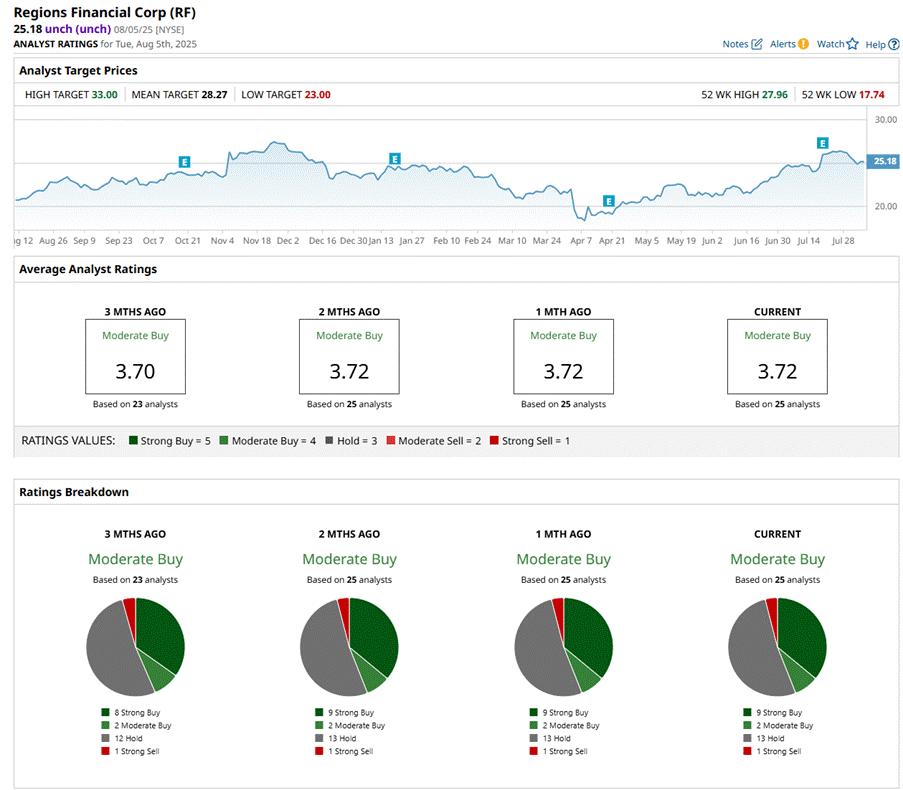Click the Regions Financial Corp (RF) title
The image size is (903, 790).
point(105,12)
